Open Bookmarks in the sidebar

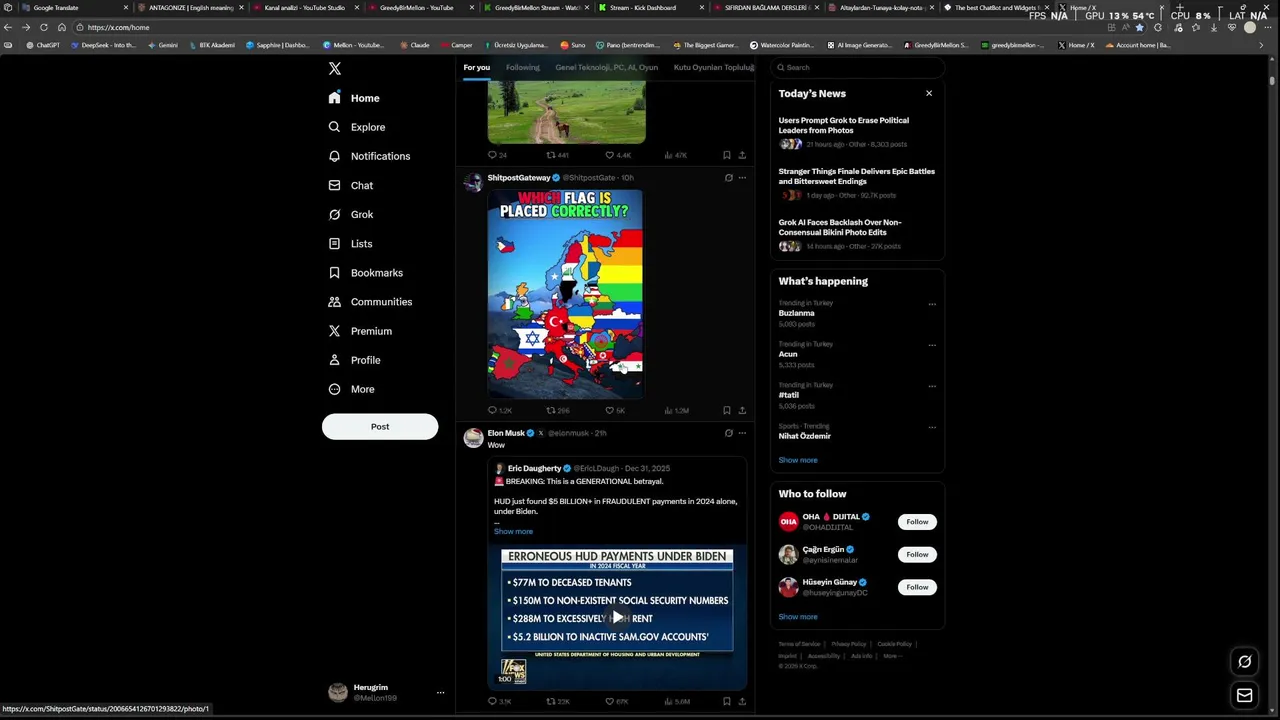[x=366, y=272]
